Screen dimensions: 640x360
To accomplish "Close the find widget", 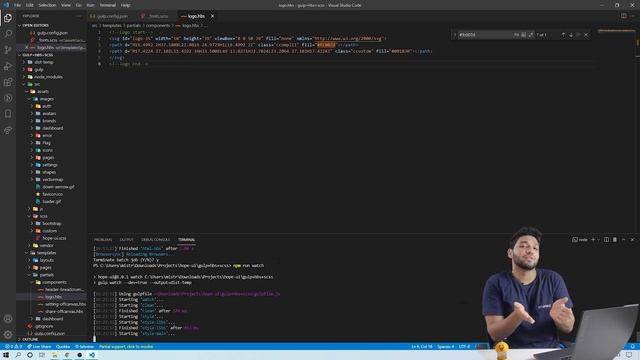I will [587, 35].
